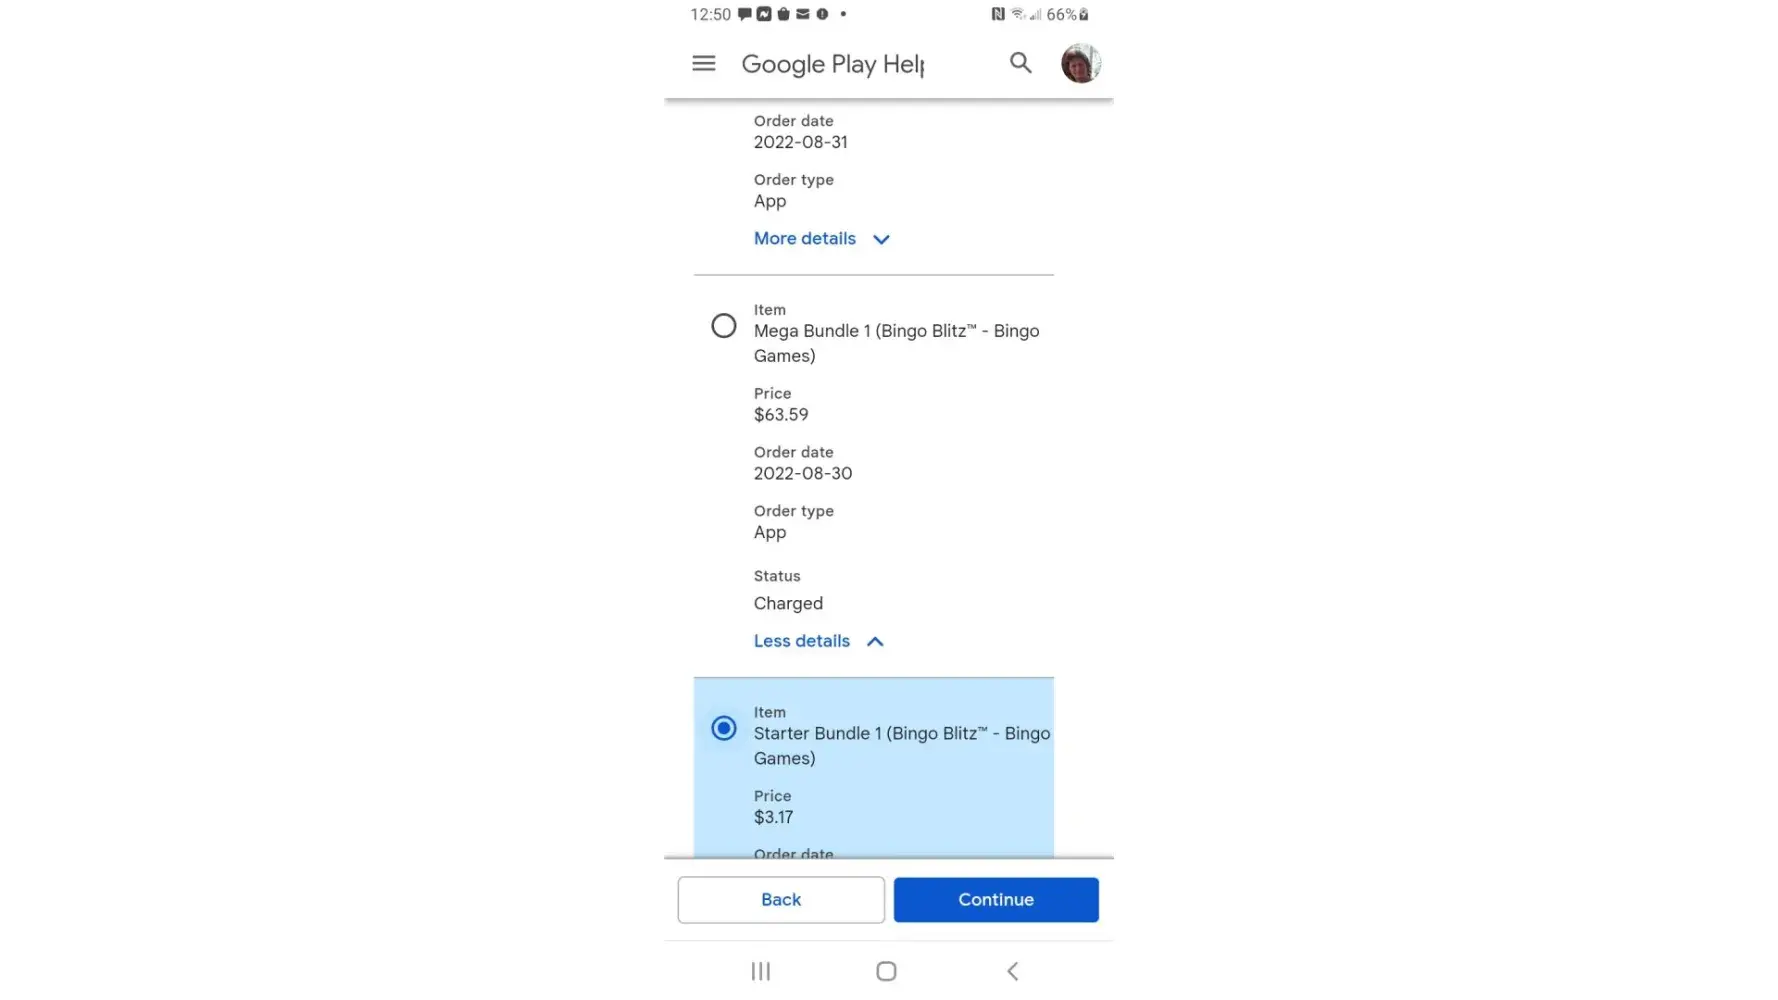Tap the envelope mail notification icon
Screen dimensions: 1778x1000
tap(802, 14)
